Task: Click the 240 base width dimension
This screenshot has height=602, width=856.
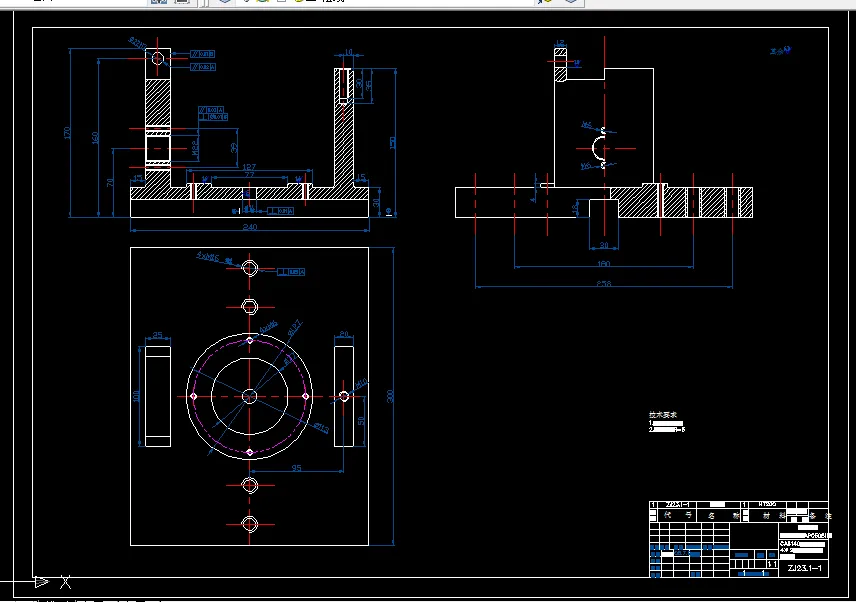Action: pos(249,227)
